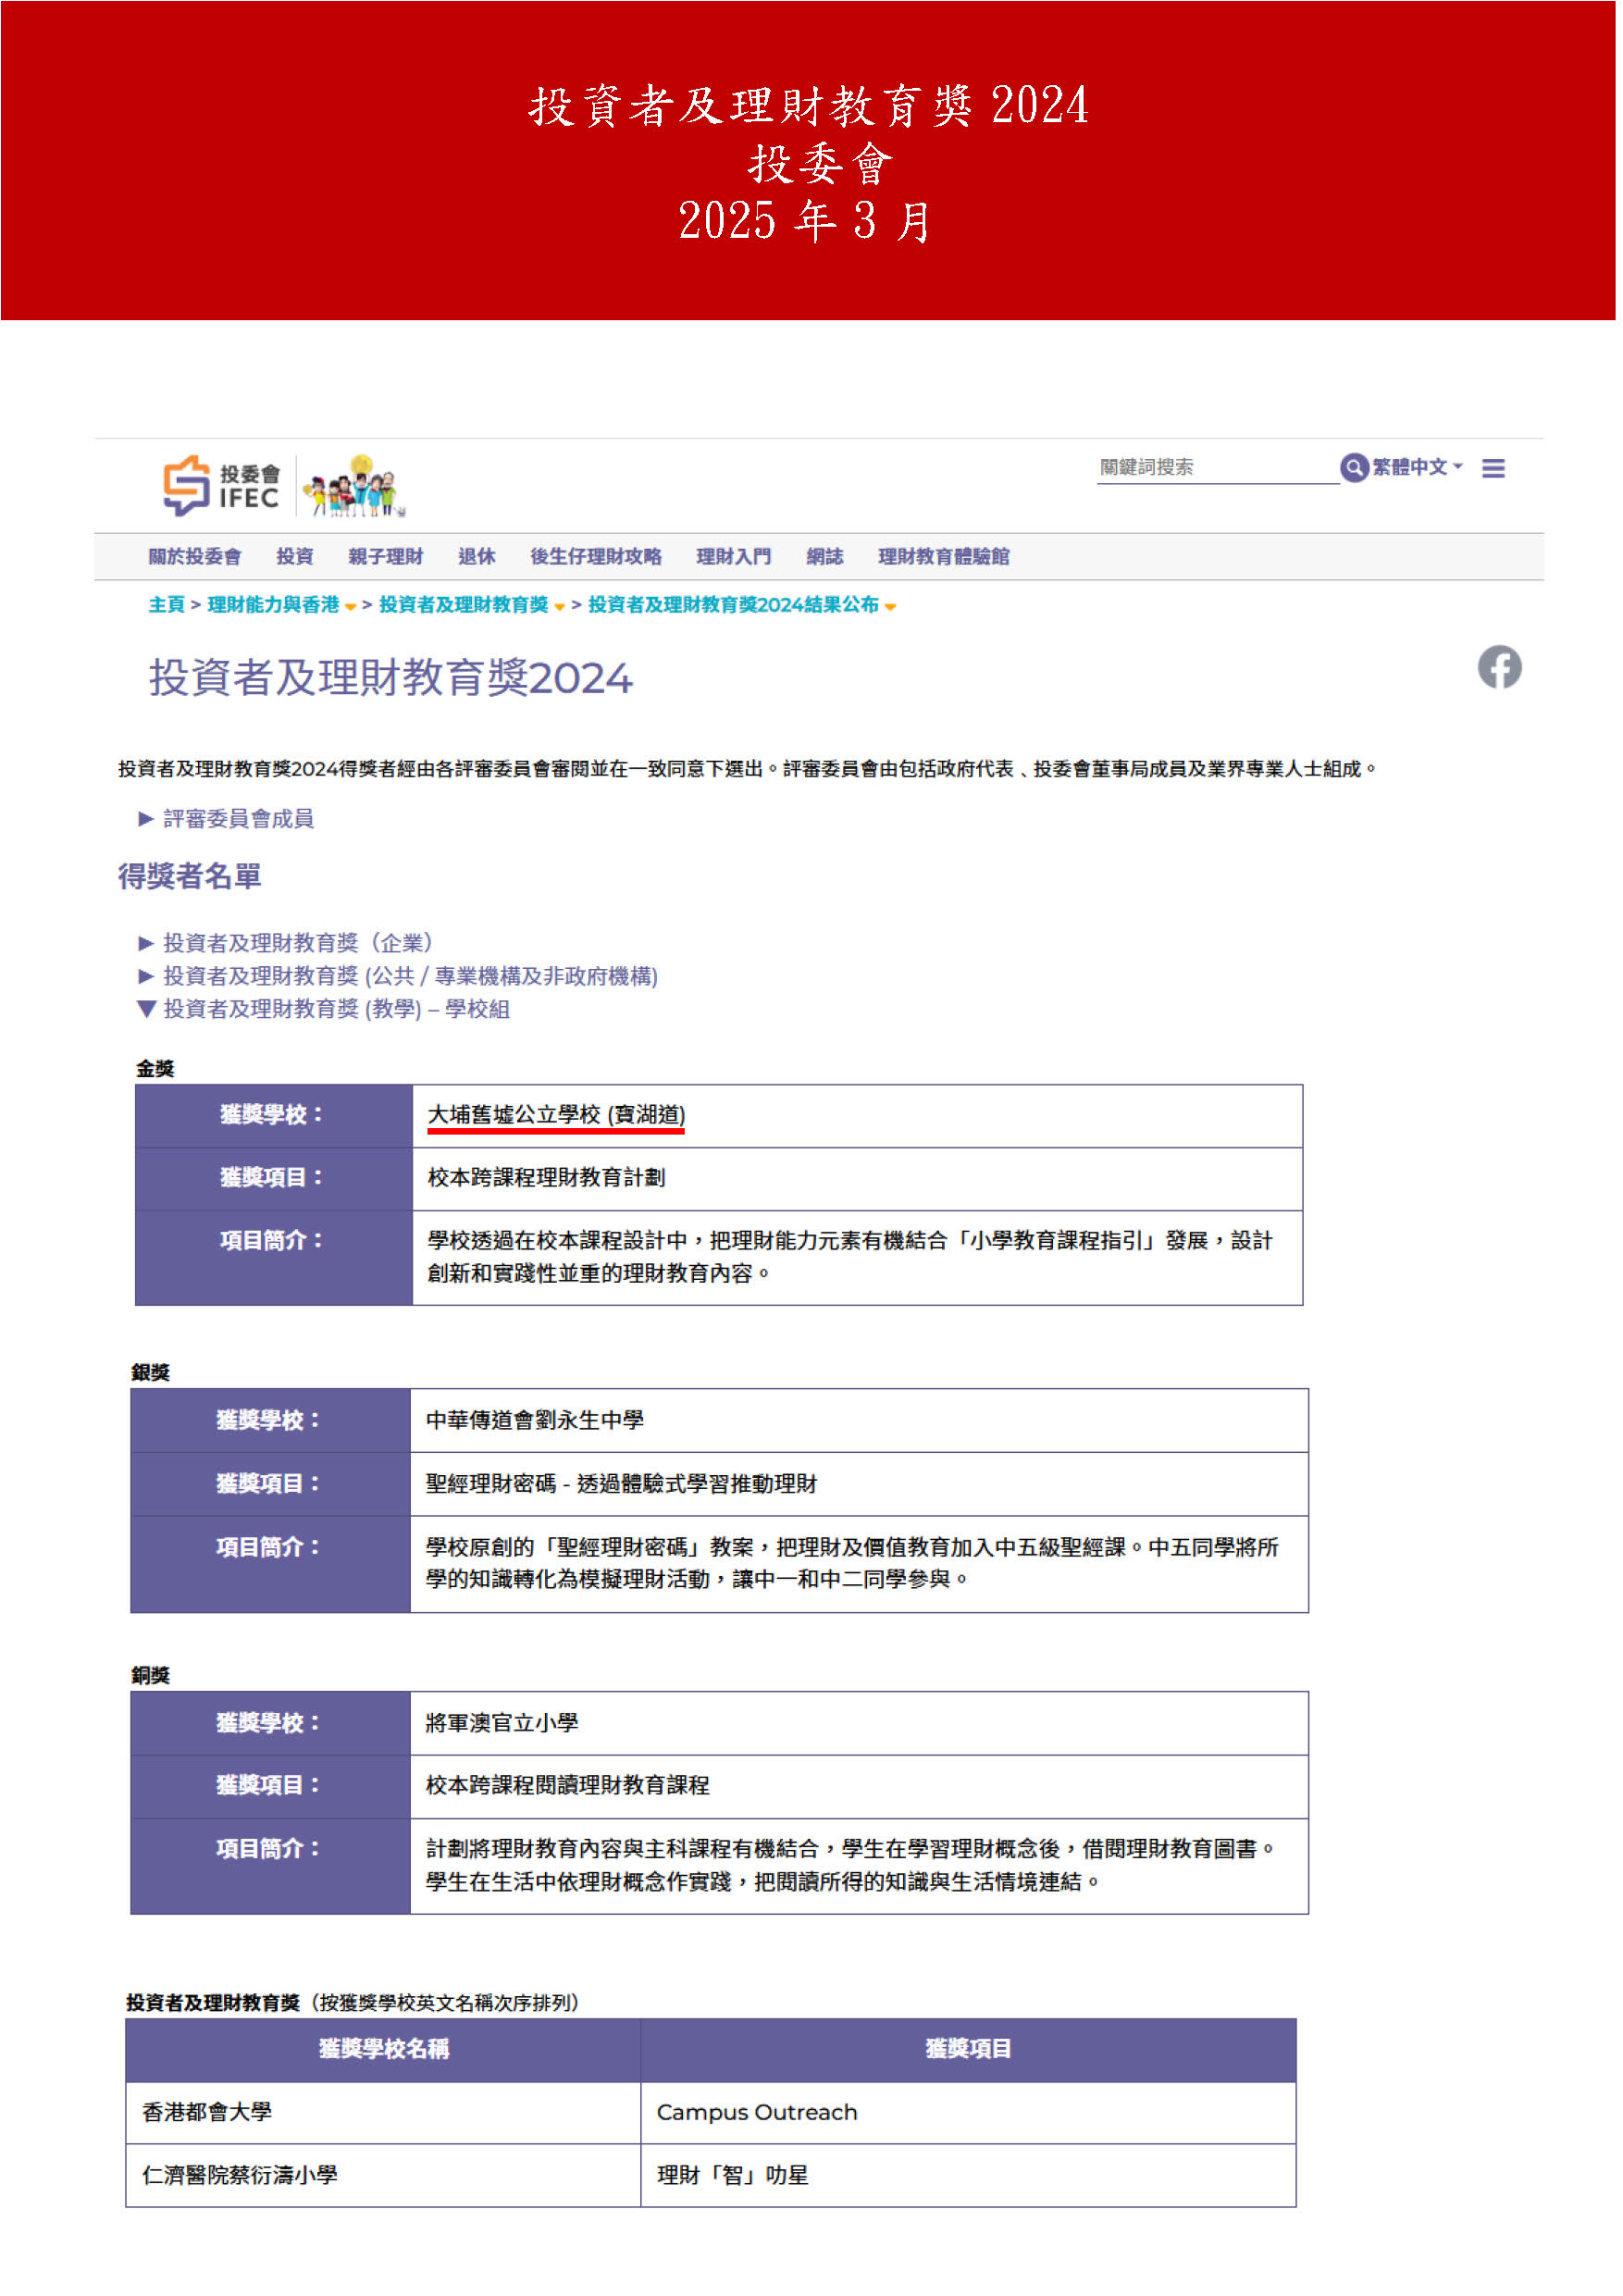The image size is (1623, 2296).
Task: Expand arrow beside 2024結果公布 breadcrumb
Action: 890,606
